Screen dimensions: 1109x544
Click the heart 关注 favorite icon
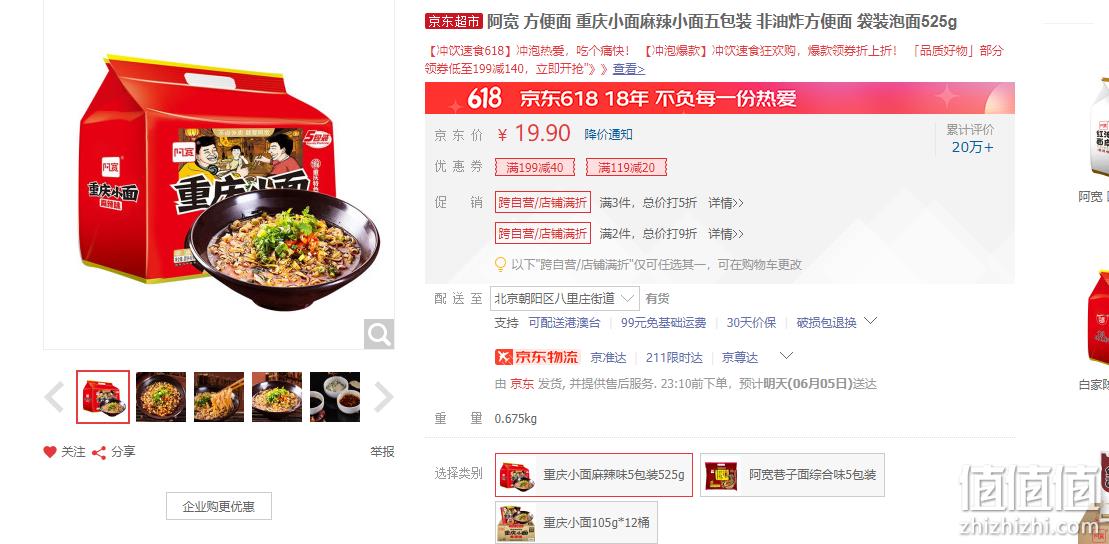click(50, 452)
